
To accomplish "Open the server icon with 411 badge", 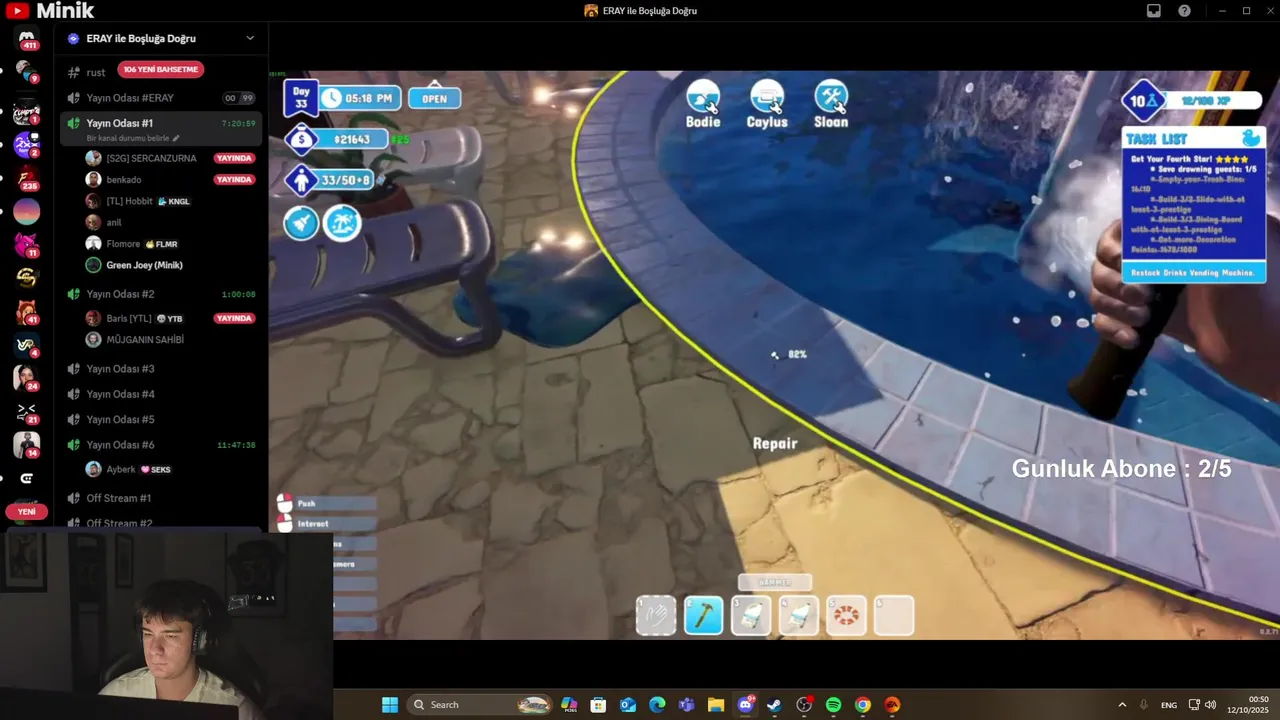I will [x=27, y=40].
